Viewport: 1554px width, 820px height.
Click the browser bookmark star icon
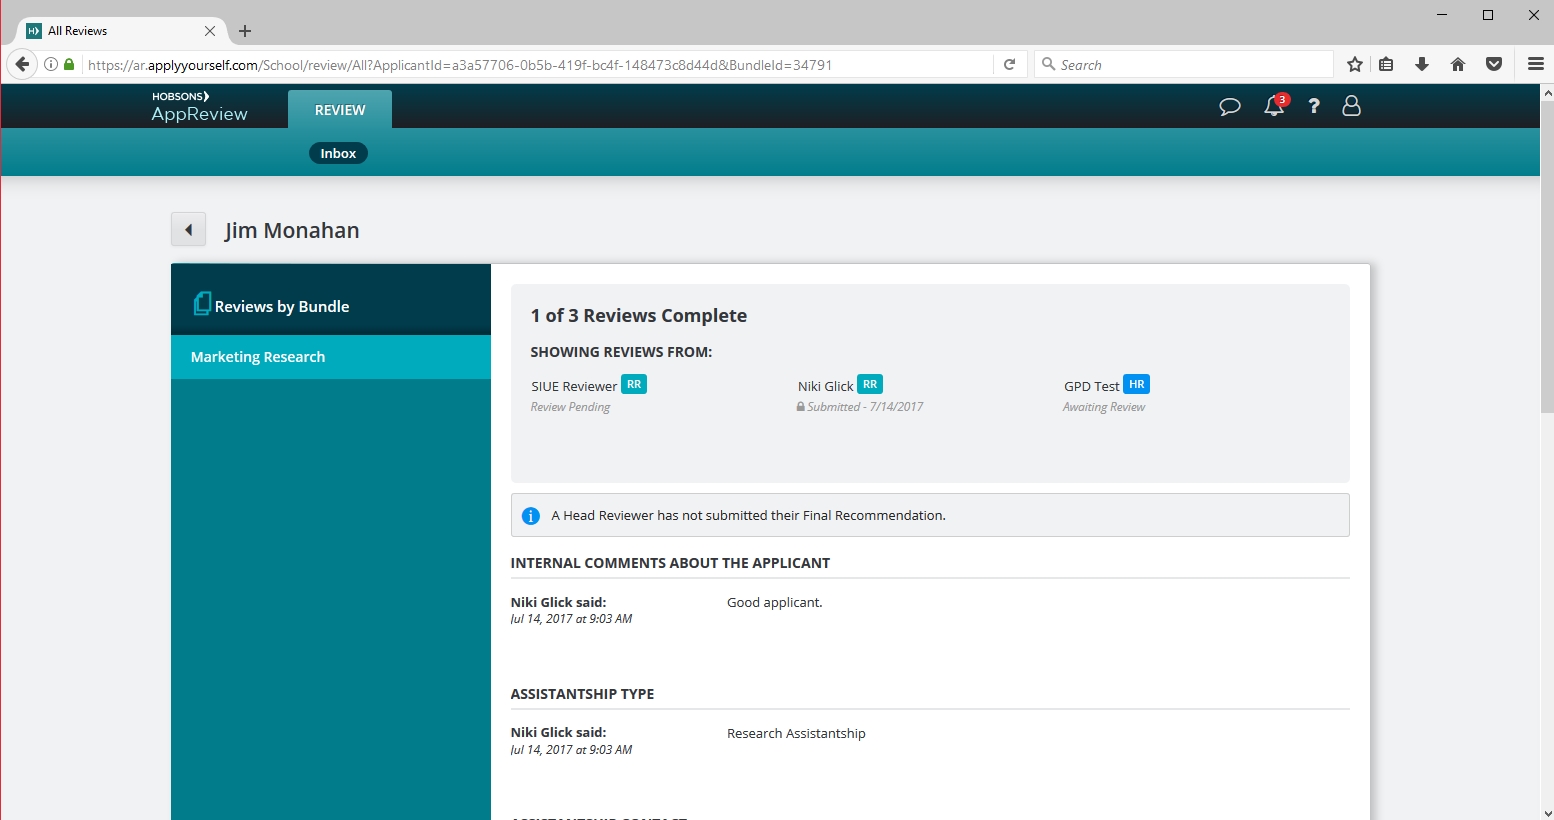point(1355,65)
